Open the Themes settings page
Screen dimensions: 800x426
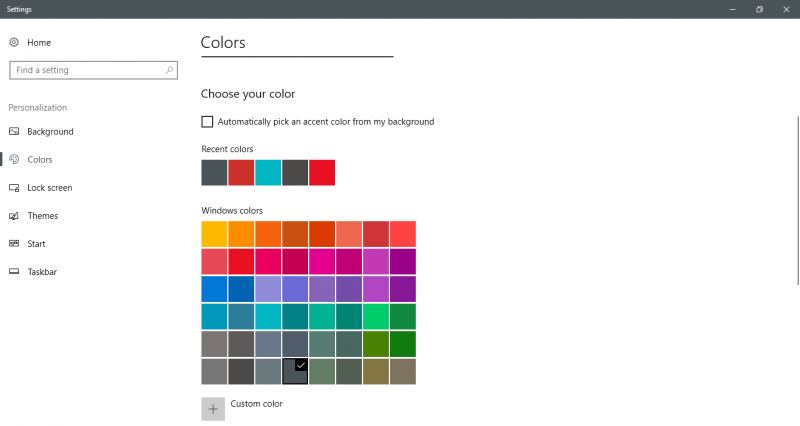(x=42, y=216)
